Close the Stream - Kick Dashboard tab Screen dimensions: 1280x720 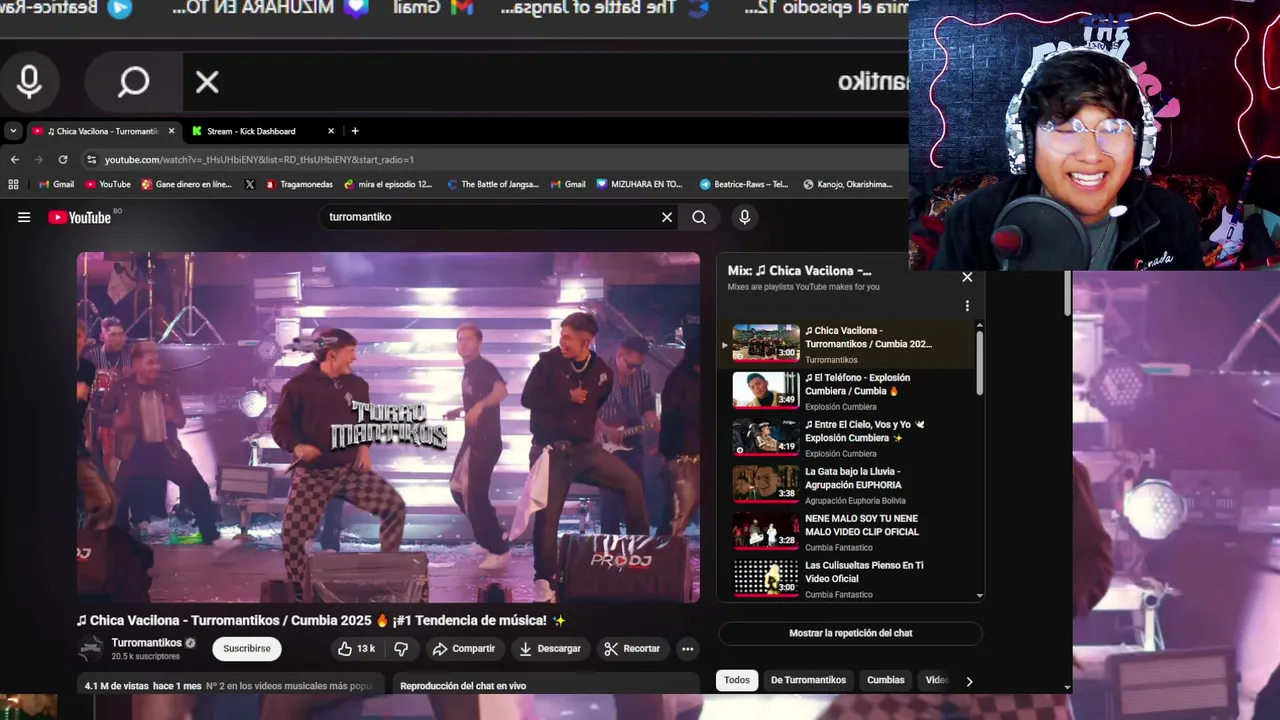click(331, 131)
